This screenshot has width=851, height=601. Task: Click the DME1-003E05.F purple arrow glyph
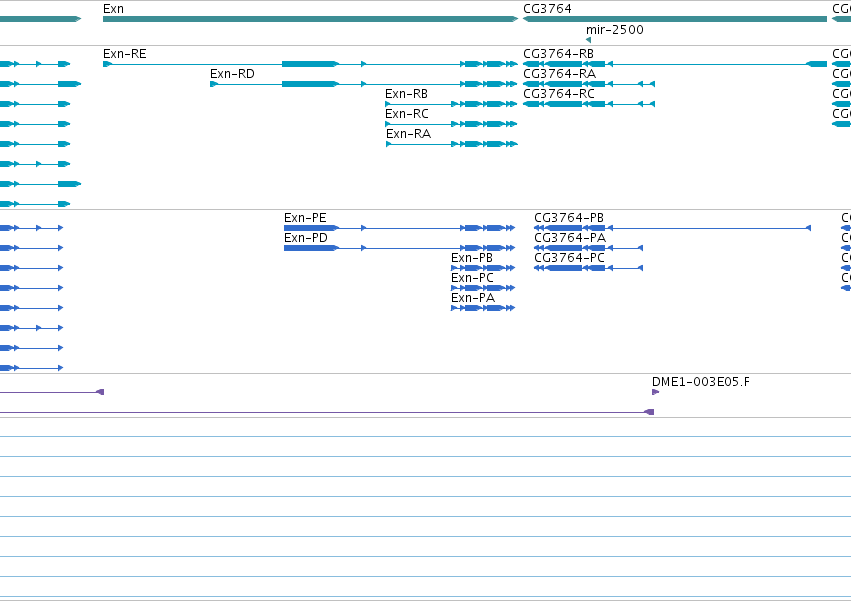[x=655, y=392]
